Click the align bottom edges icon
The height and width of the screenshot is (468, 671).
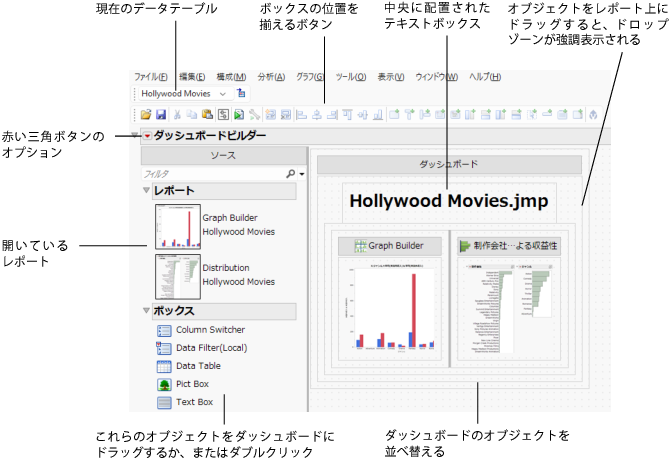(x=378, y=114)
